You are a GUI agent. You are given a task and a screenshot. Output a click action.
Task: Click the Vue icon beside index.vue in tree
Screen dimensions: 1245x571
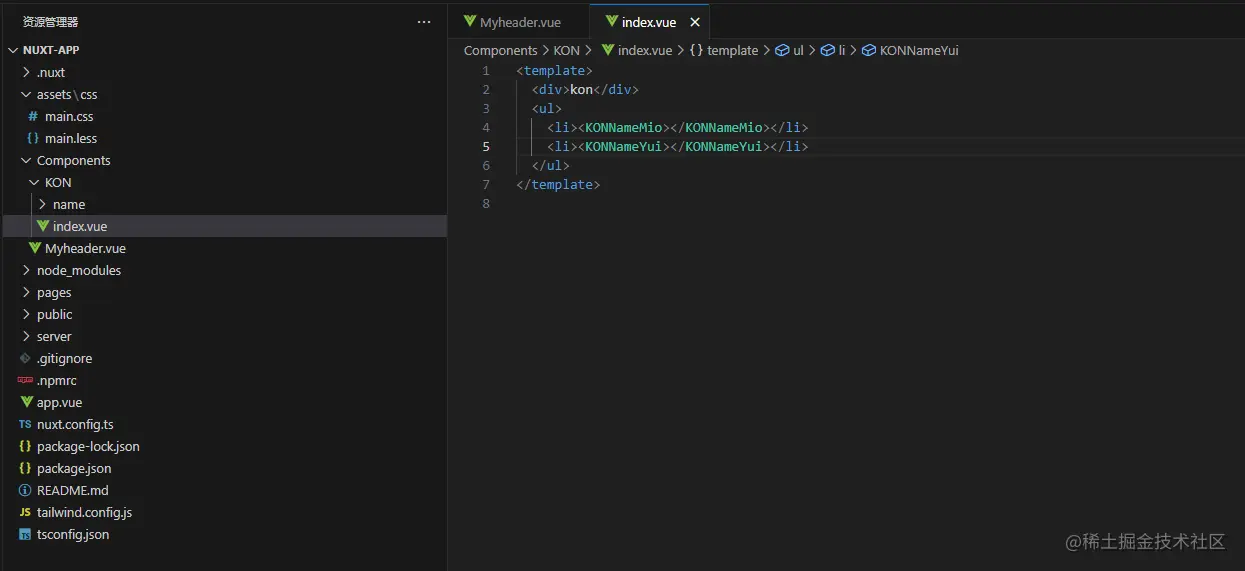[x=43, y=226]
